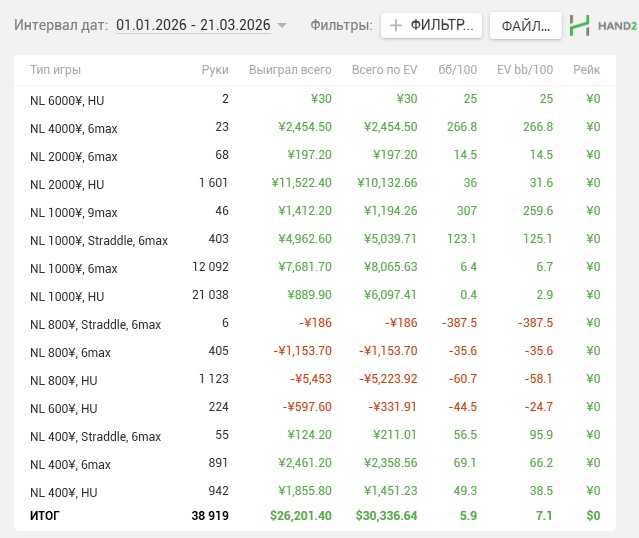The height and width of the screenshot is (538, 639).
Task: Select the NL 1000¥, Straddle, 6max row
Action: pos(99,240)
